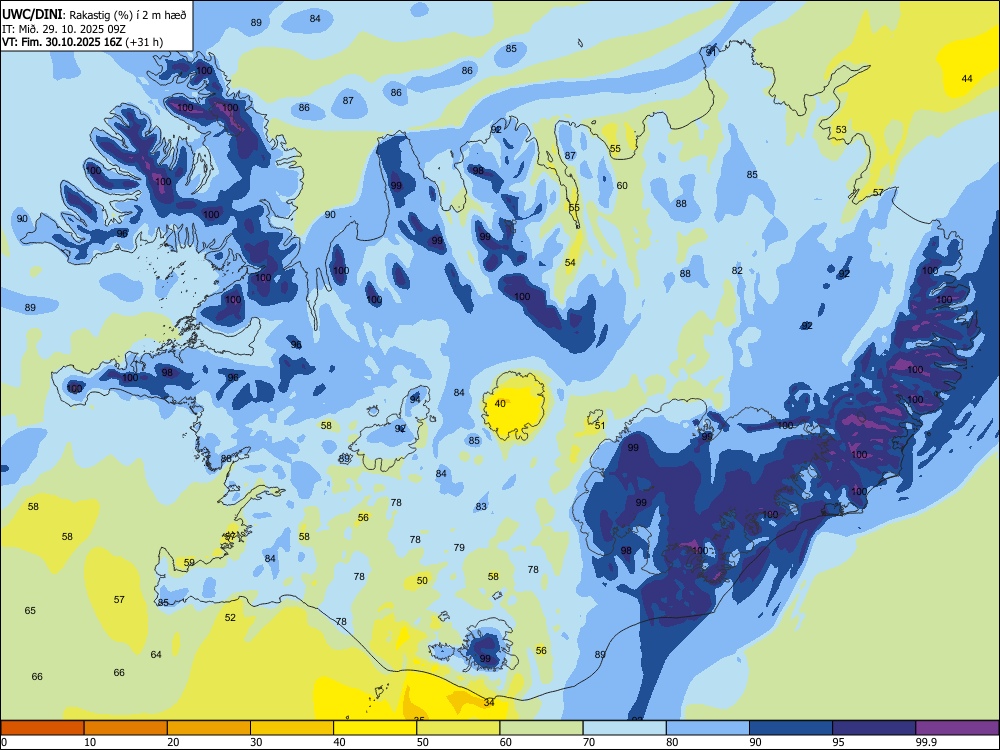The image size is (1000, 750).
Task: Click the '99.9' legend tick label
Action: click(925, 742)
